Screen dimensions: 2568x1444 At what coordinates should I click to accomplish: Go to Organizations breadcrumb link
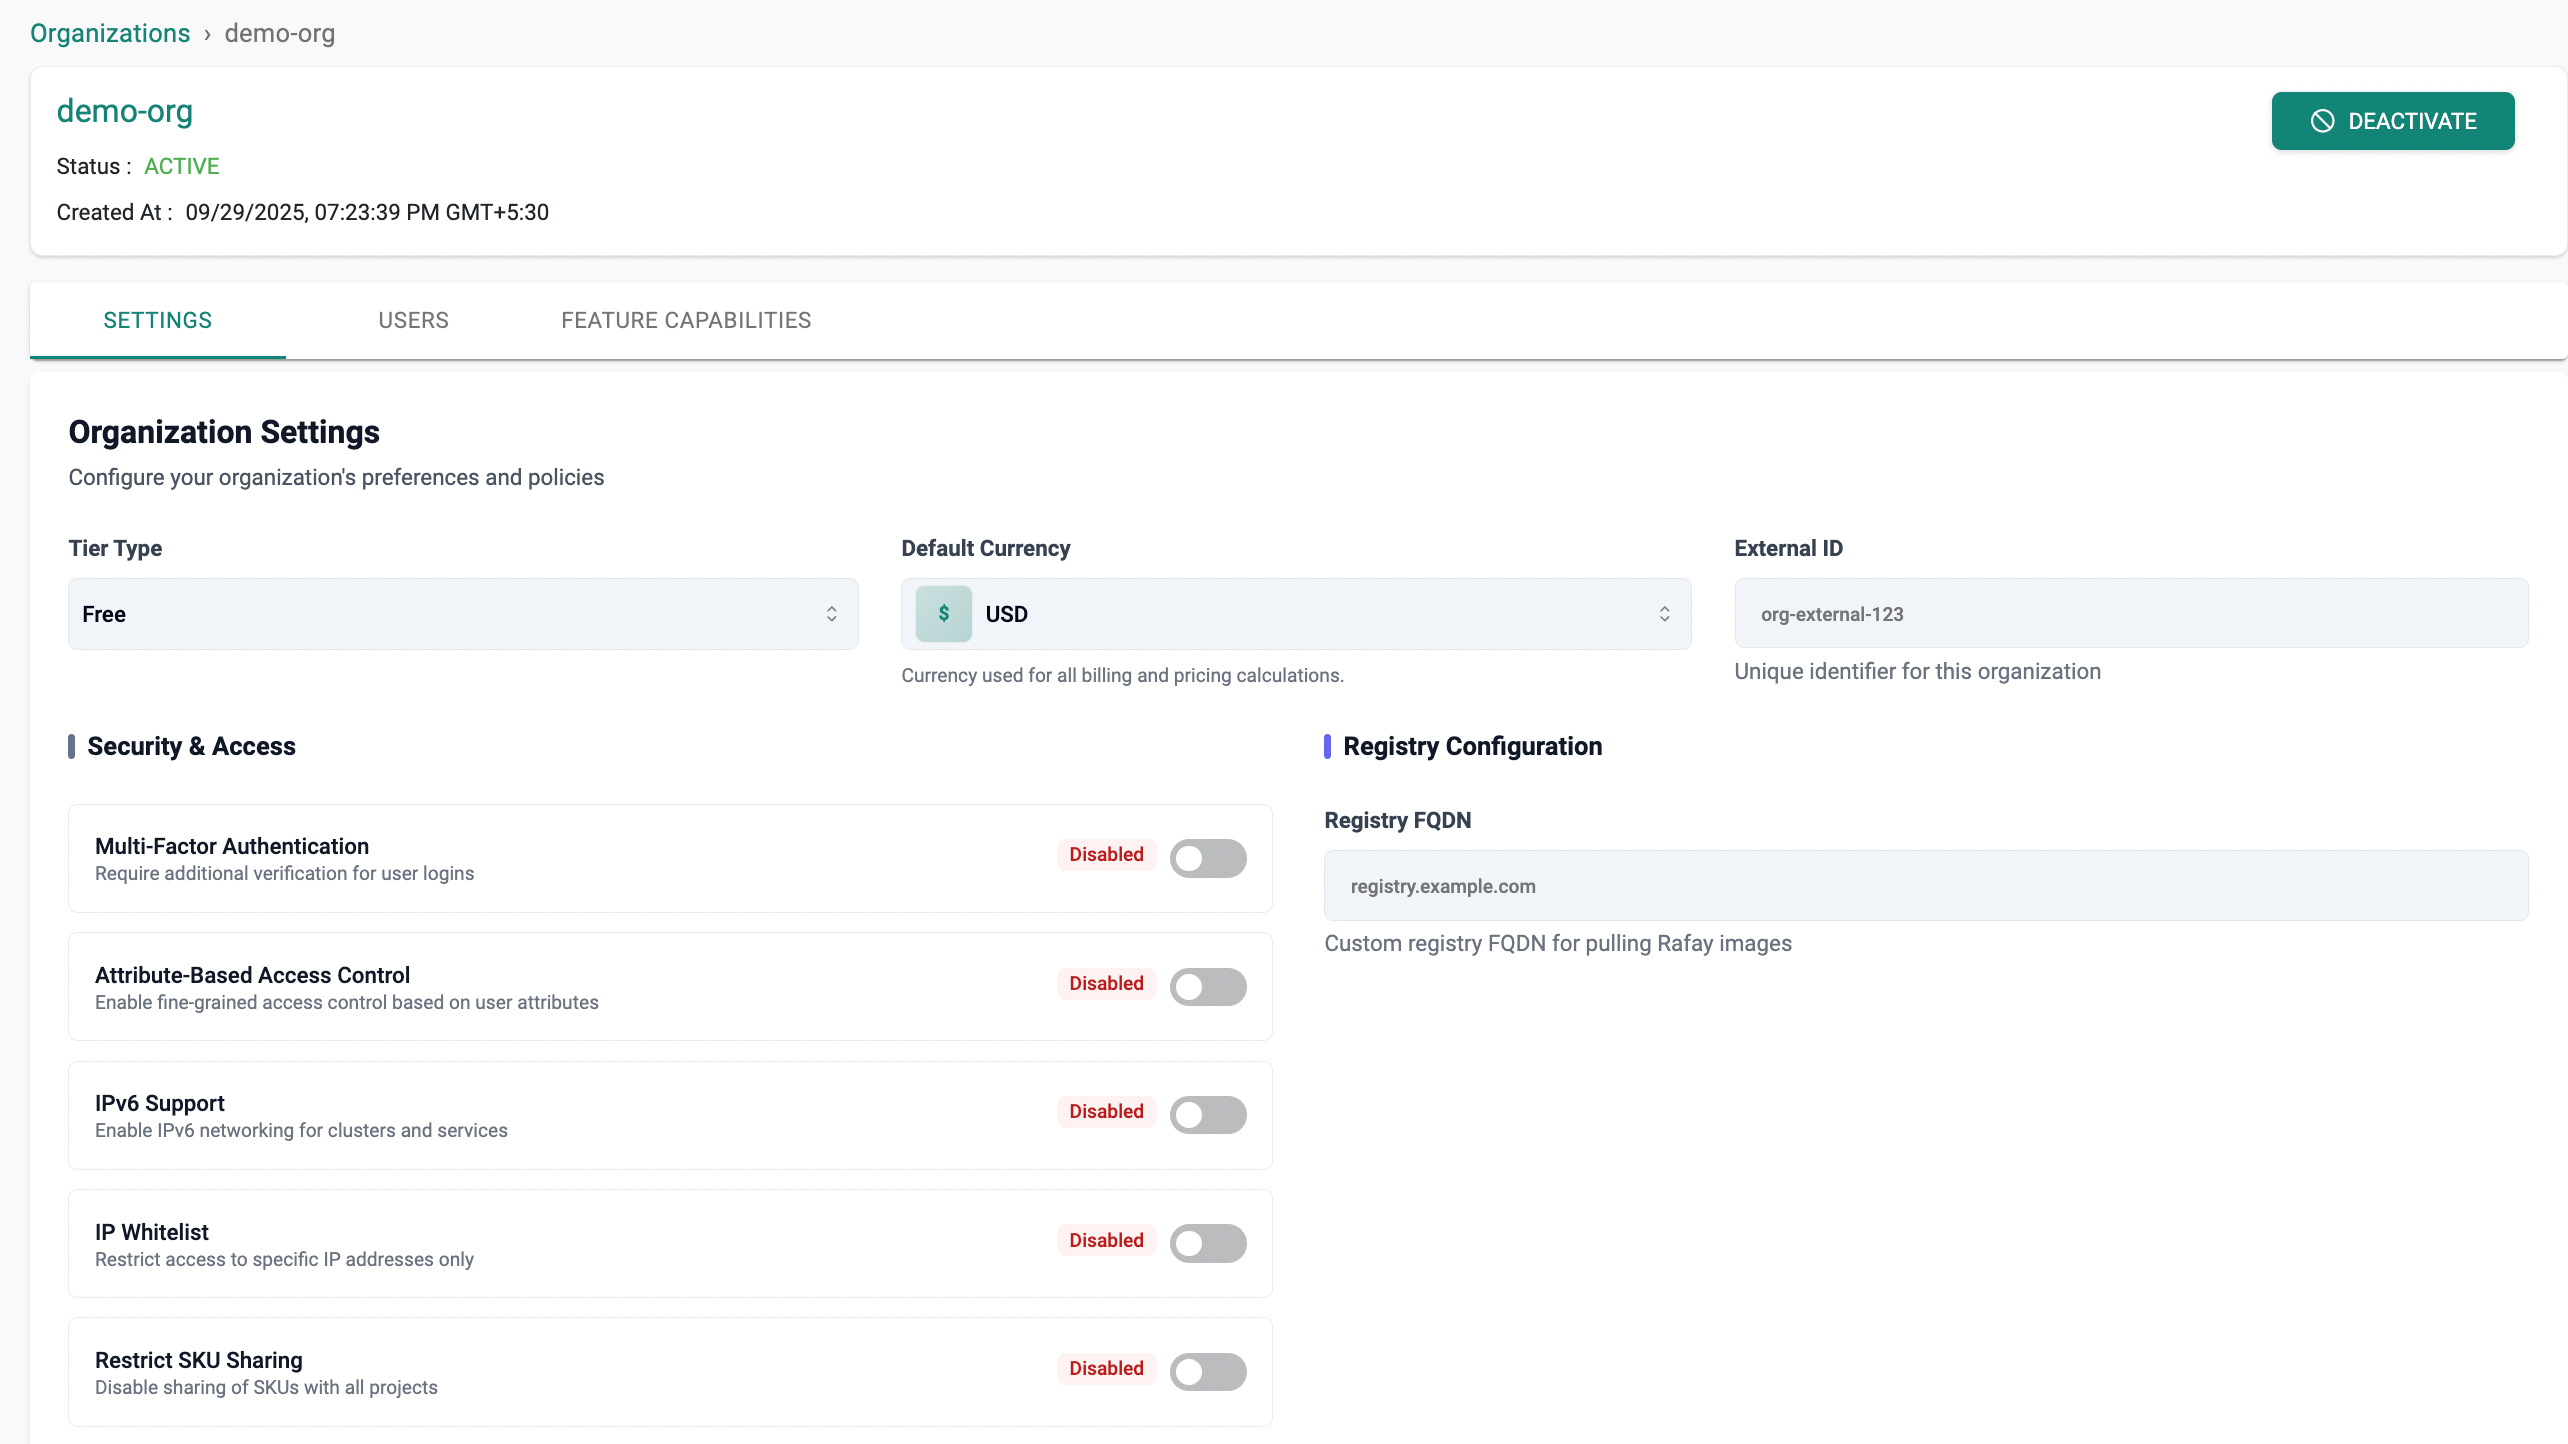(110, 33)
